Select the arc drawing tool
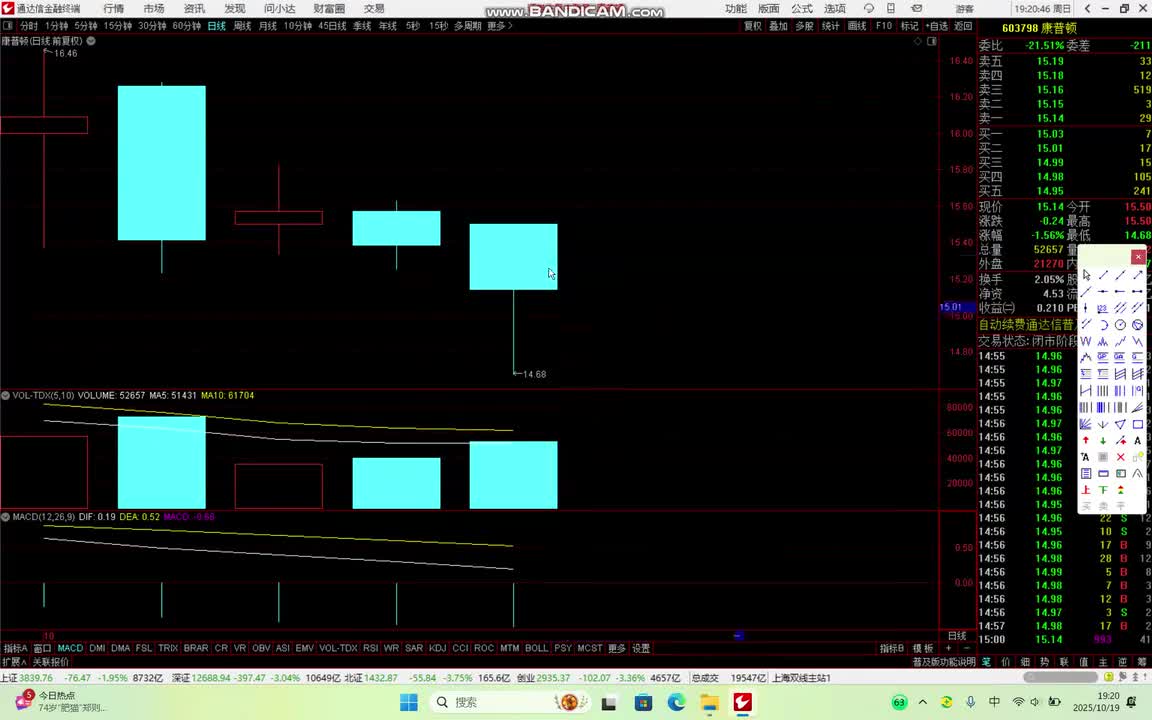 (x=1103, y=325)
